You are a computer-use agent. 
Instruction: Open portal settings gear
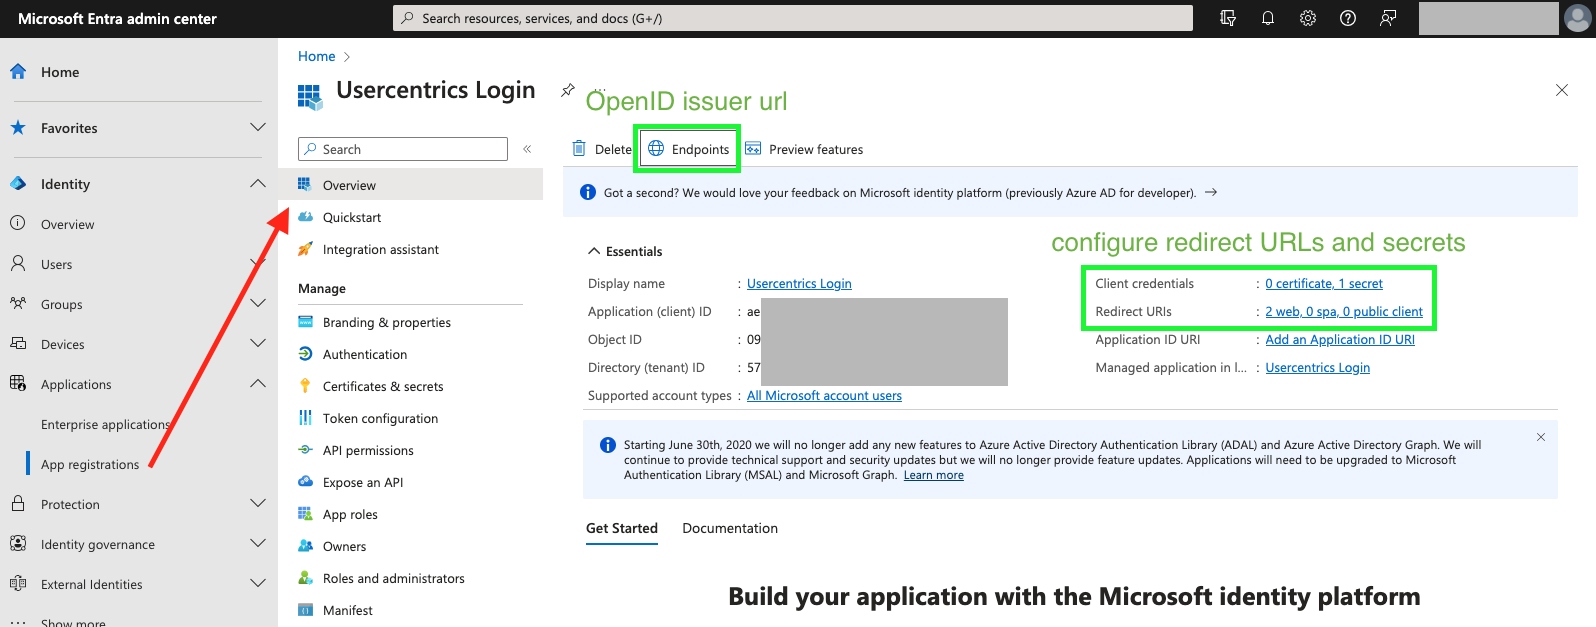pos(1308,18)
